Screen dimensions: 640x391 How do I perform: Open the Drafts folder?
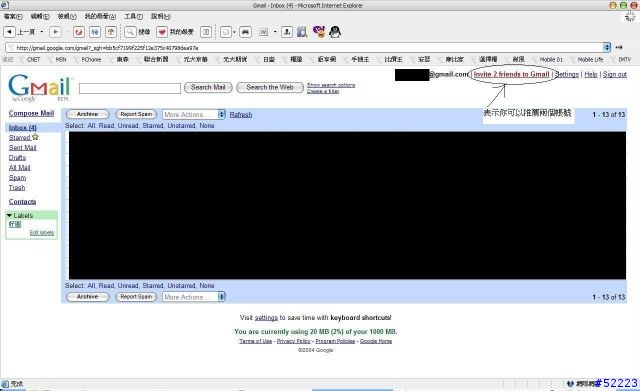pos(17,158)
